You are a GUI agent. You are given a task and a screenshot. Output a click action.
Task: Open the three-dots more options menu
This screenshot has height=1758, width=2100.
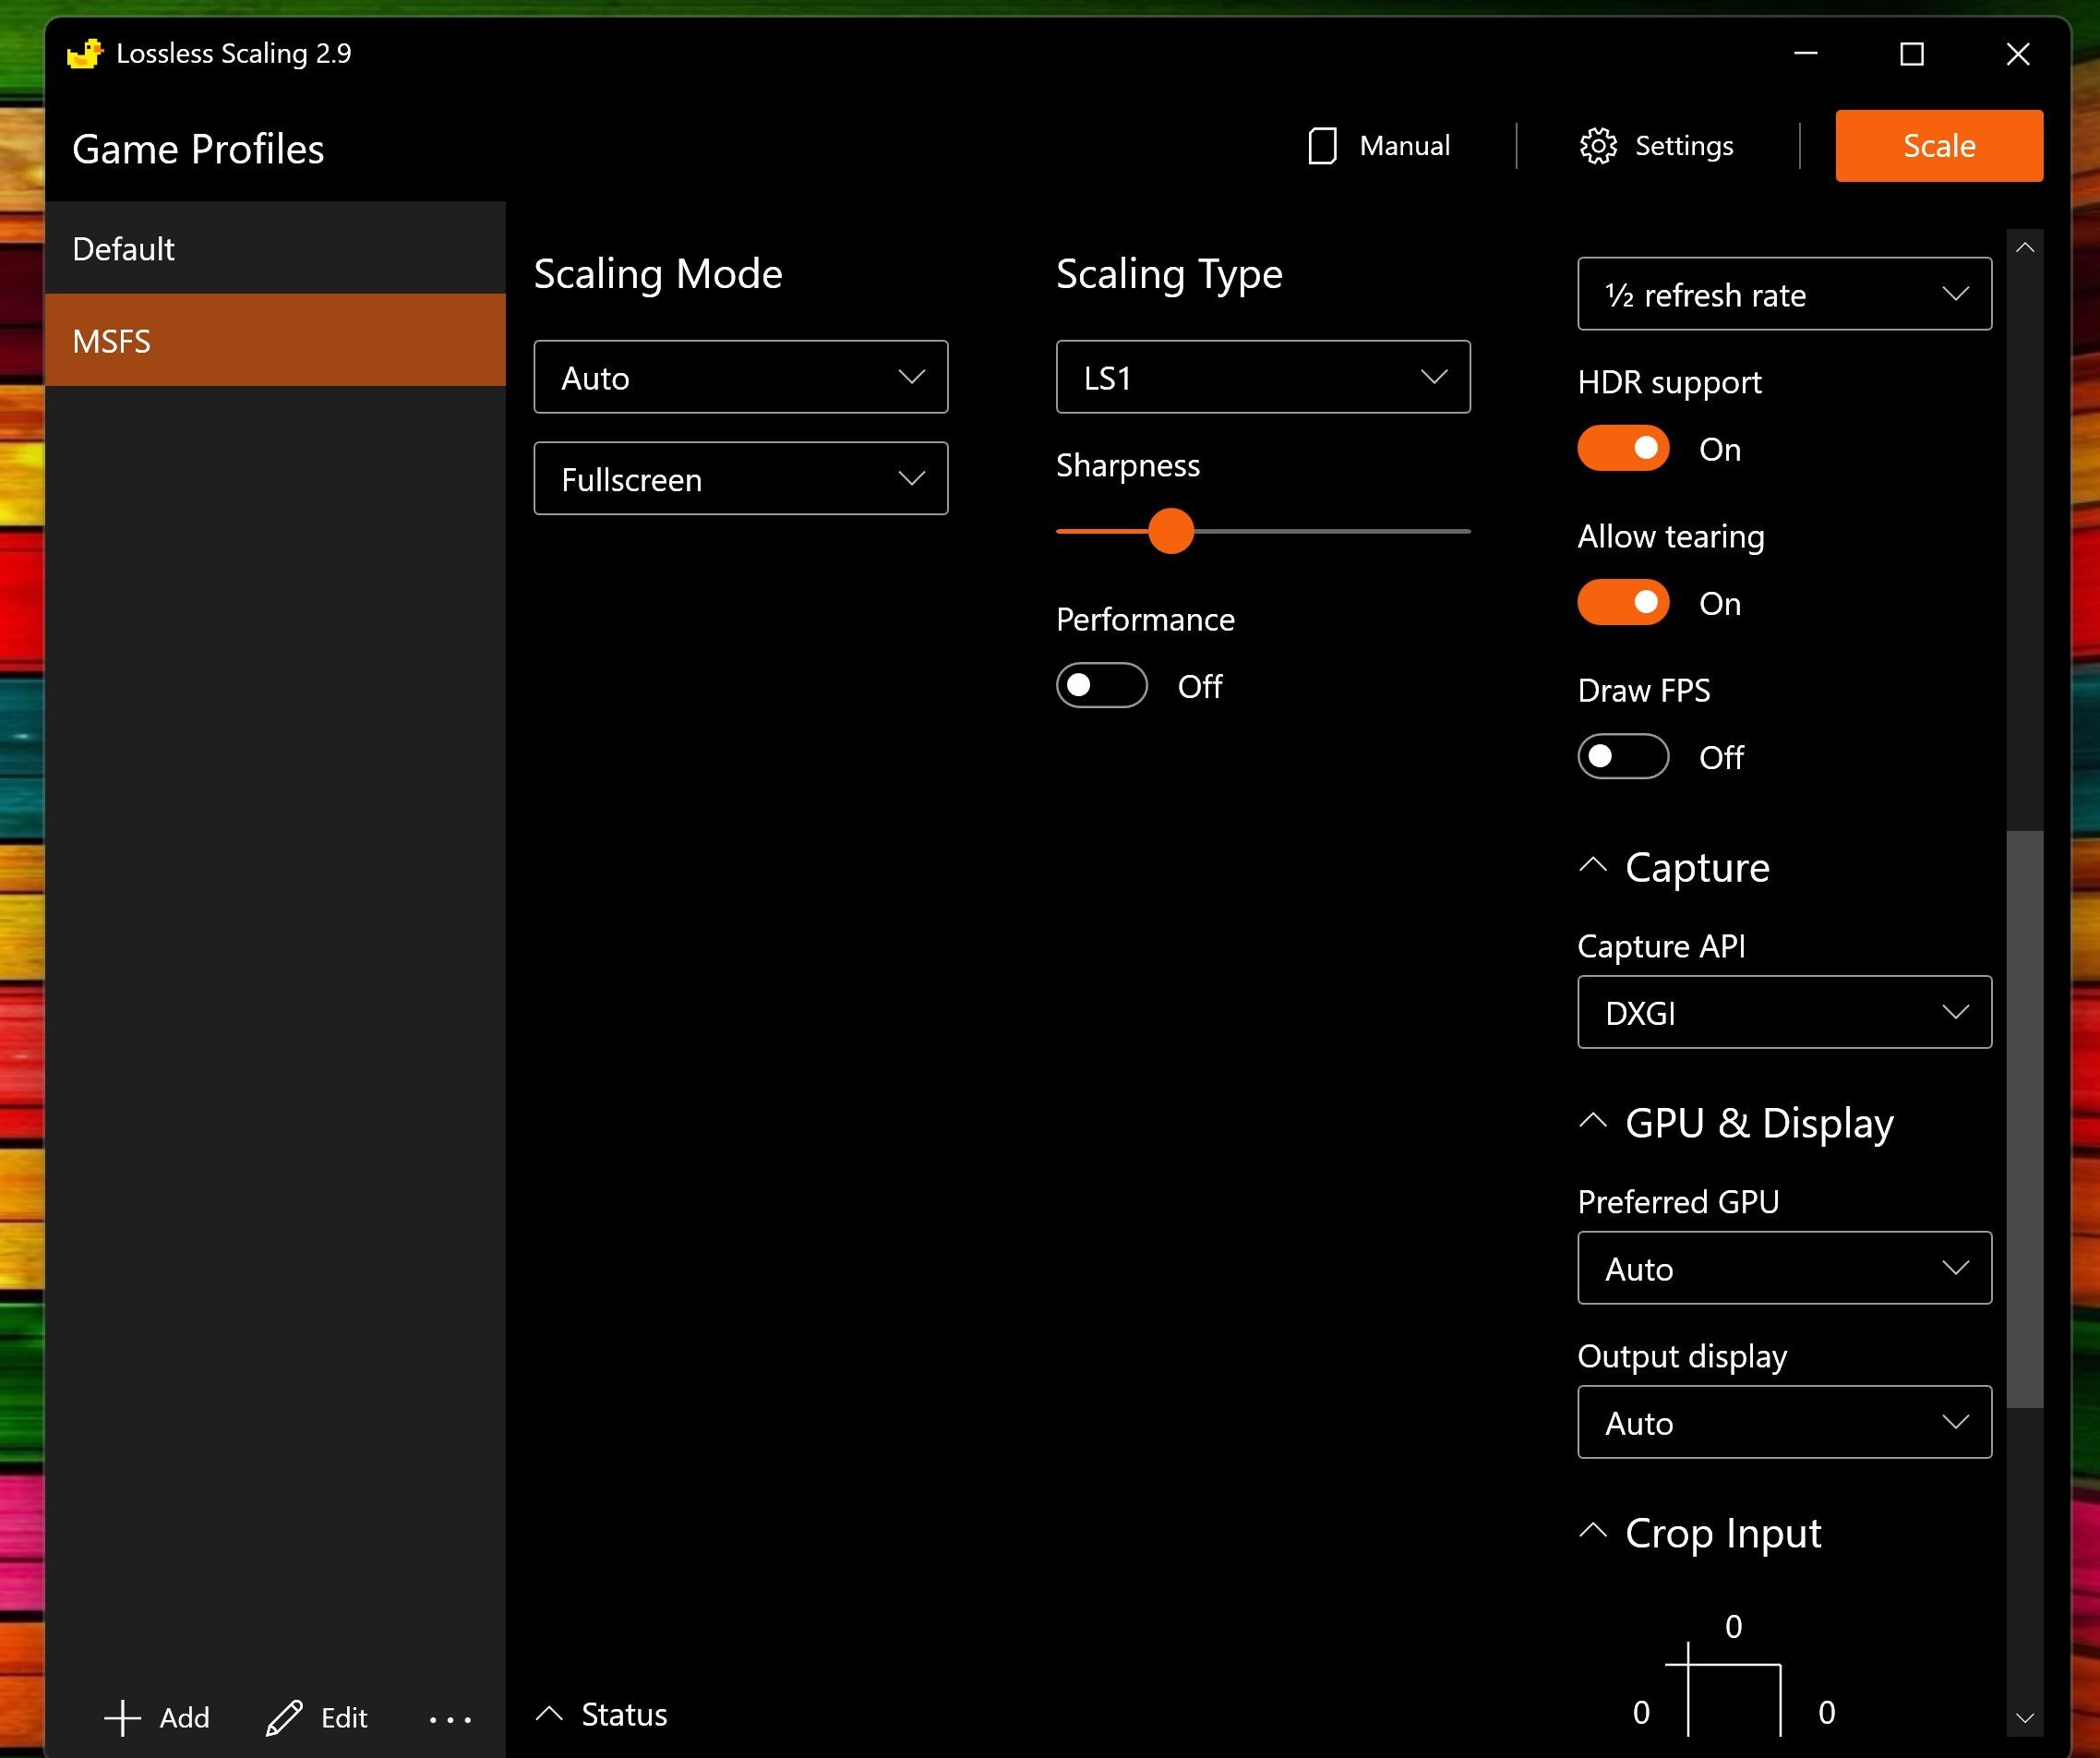pyautogui.click(x=450, y=1720)
